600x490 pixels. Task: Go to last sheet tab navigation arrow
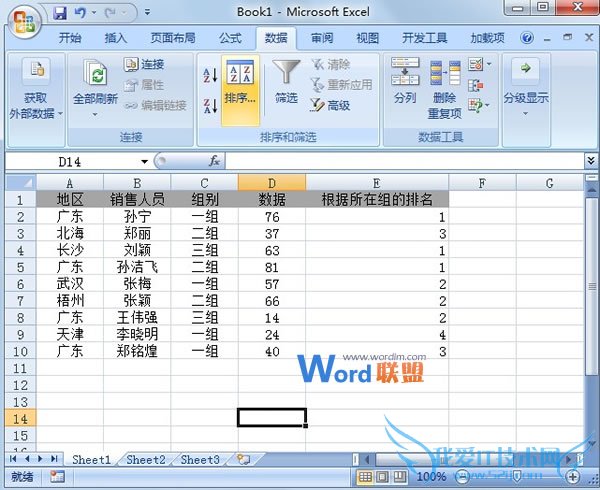(54, 459)
